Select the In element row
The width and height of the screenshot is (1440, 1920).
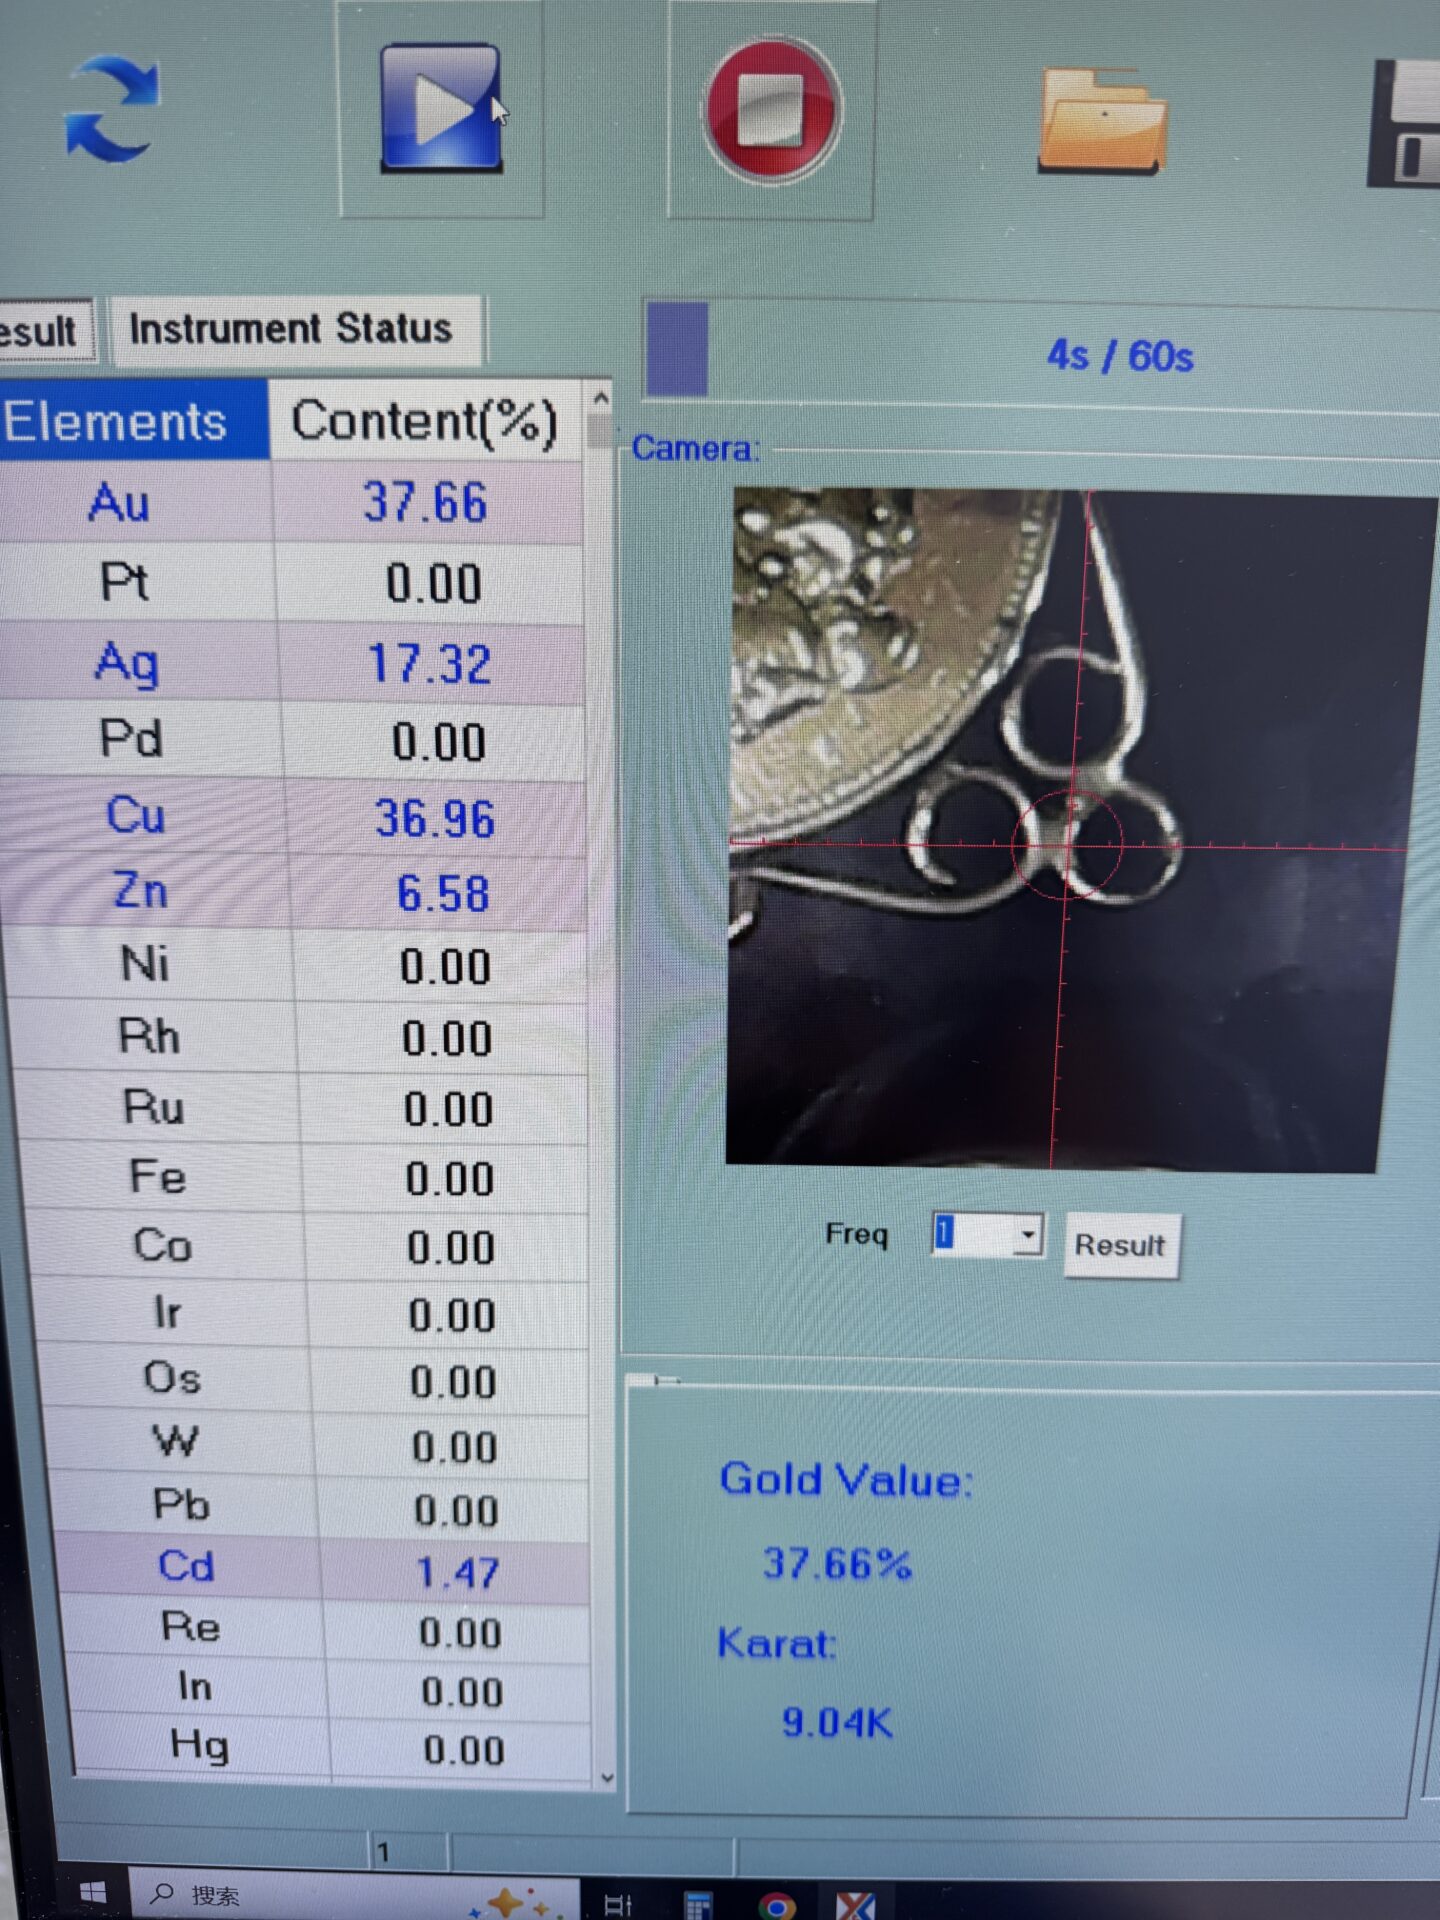pos(330,1690)
